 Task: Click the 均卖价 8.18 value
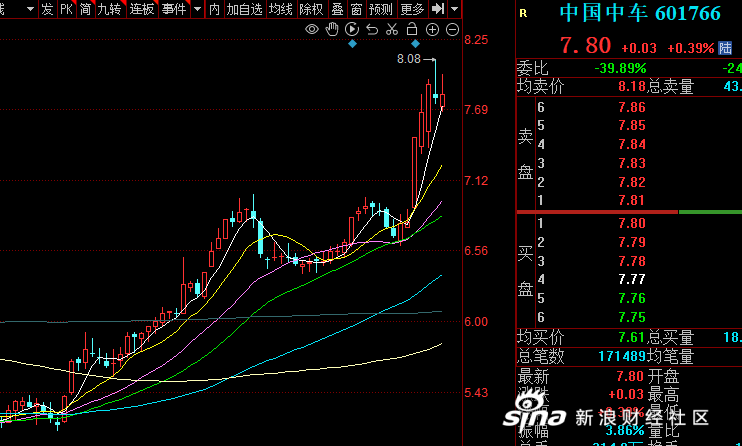(x=632, y=87)
